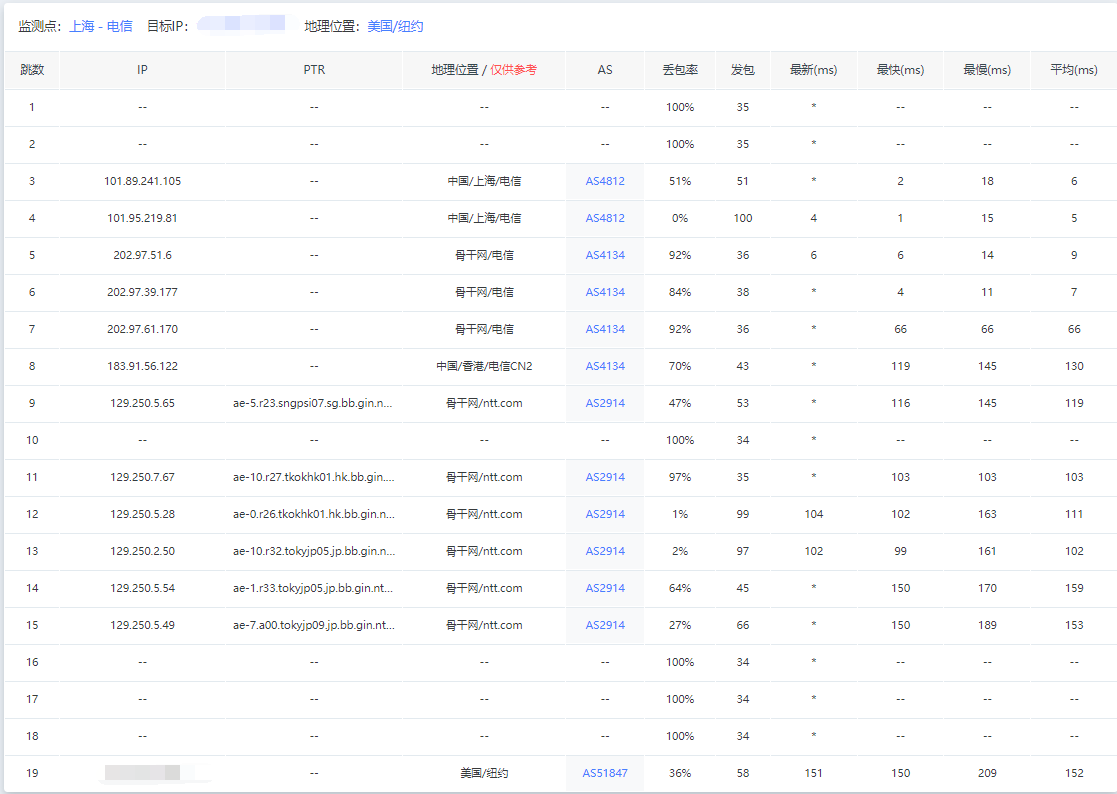Open AS4134 link for 202.97.39.177
Image resolution: width=1117 pixels, height=794 pixels.
coord(605,292)
